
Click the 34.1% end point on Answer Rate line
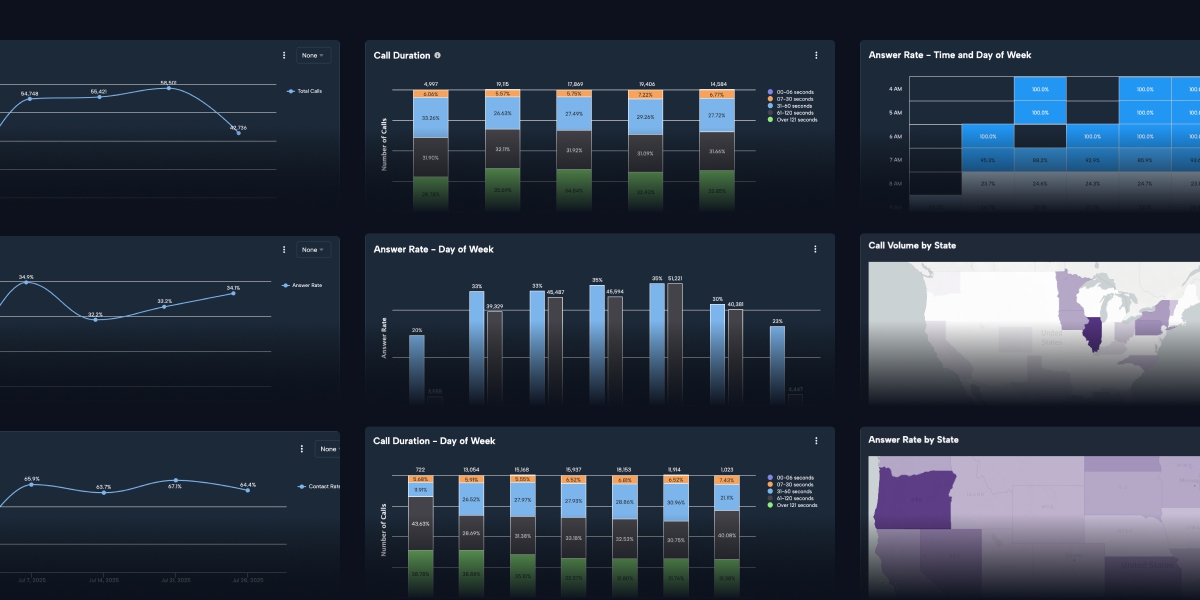point(233,293)
